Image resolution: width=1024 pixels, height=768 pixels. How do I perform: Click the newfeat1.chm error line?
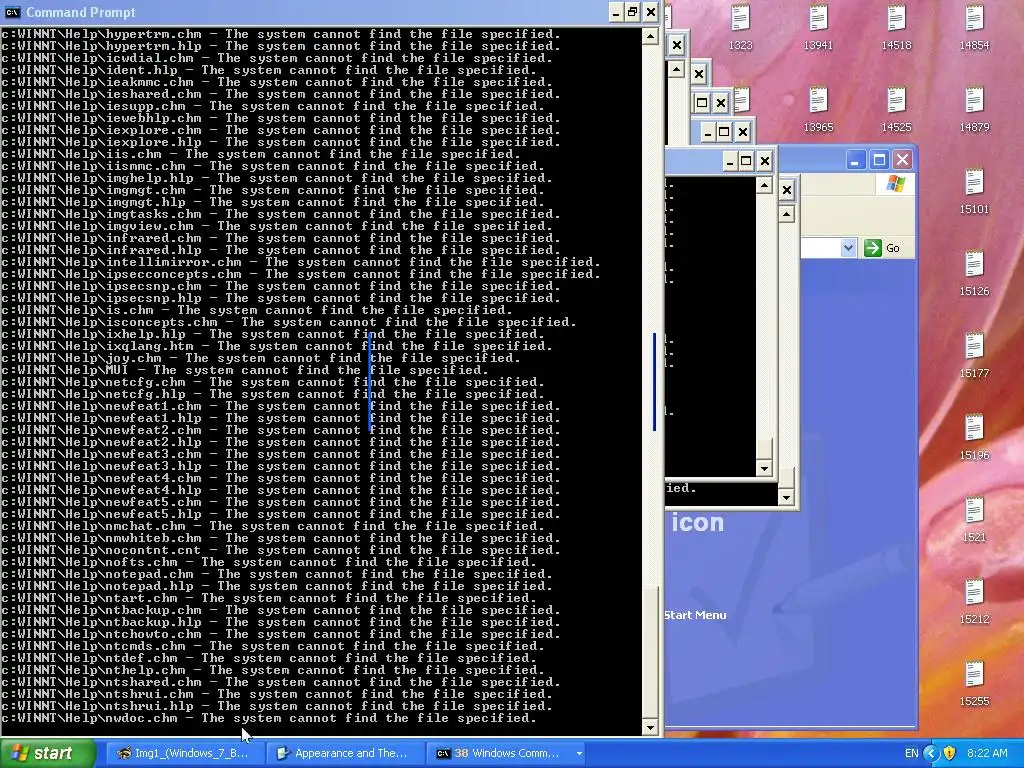pos(281,406)
